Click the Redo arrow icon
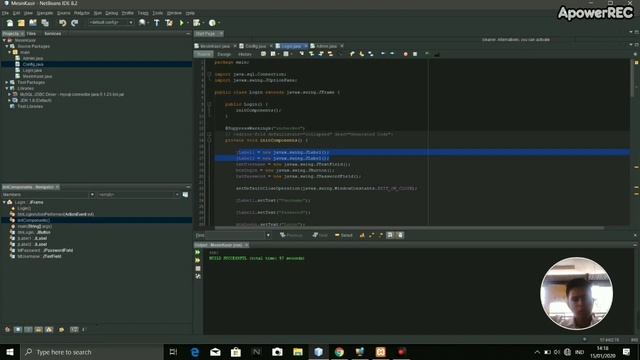Screen dimensions: 640x360 pos(74,23)
